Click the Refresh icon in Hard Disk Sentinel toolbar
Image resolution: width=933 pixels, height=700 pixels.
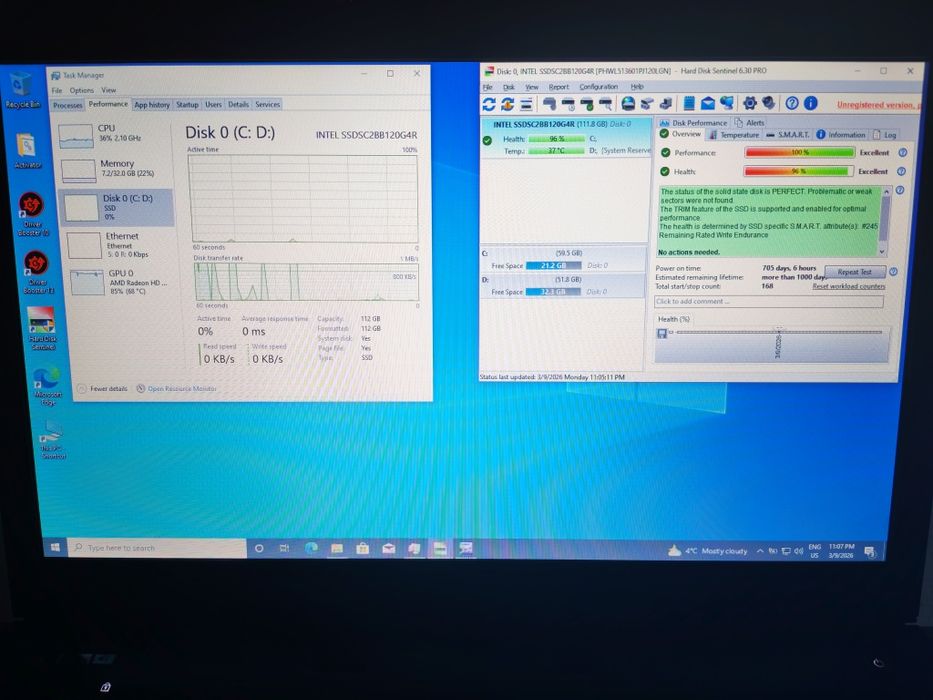tap(489, 104)
